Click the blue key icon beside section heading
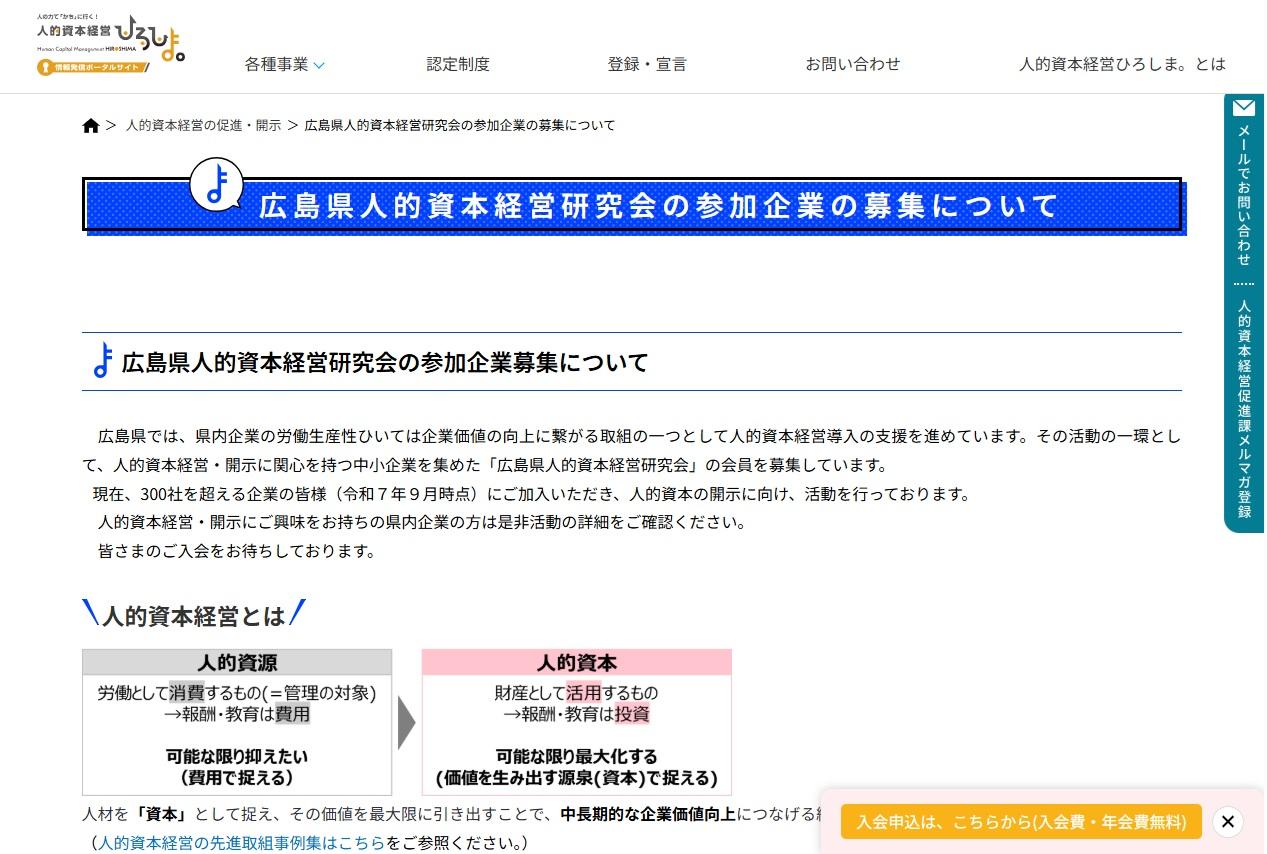Image resolution: width=1267 pixels, height=854 pixels. [101, 361]
